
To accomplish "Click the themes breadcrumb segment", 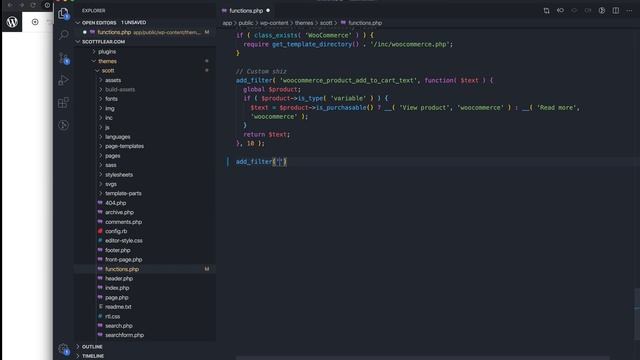I will 304,23.
